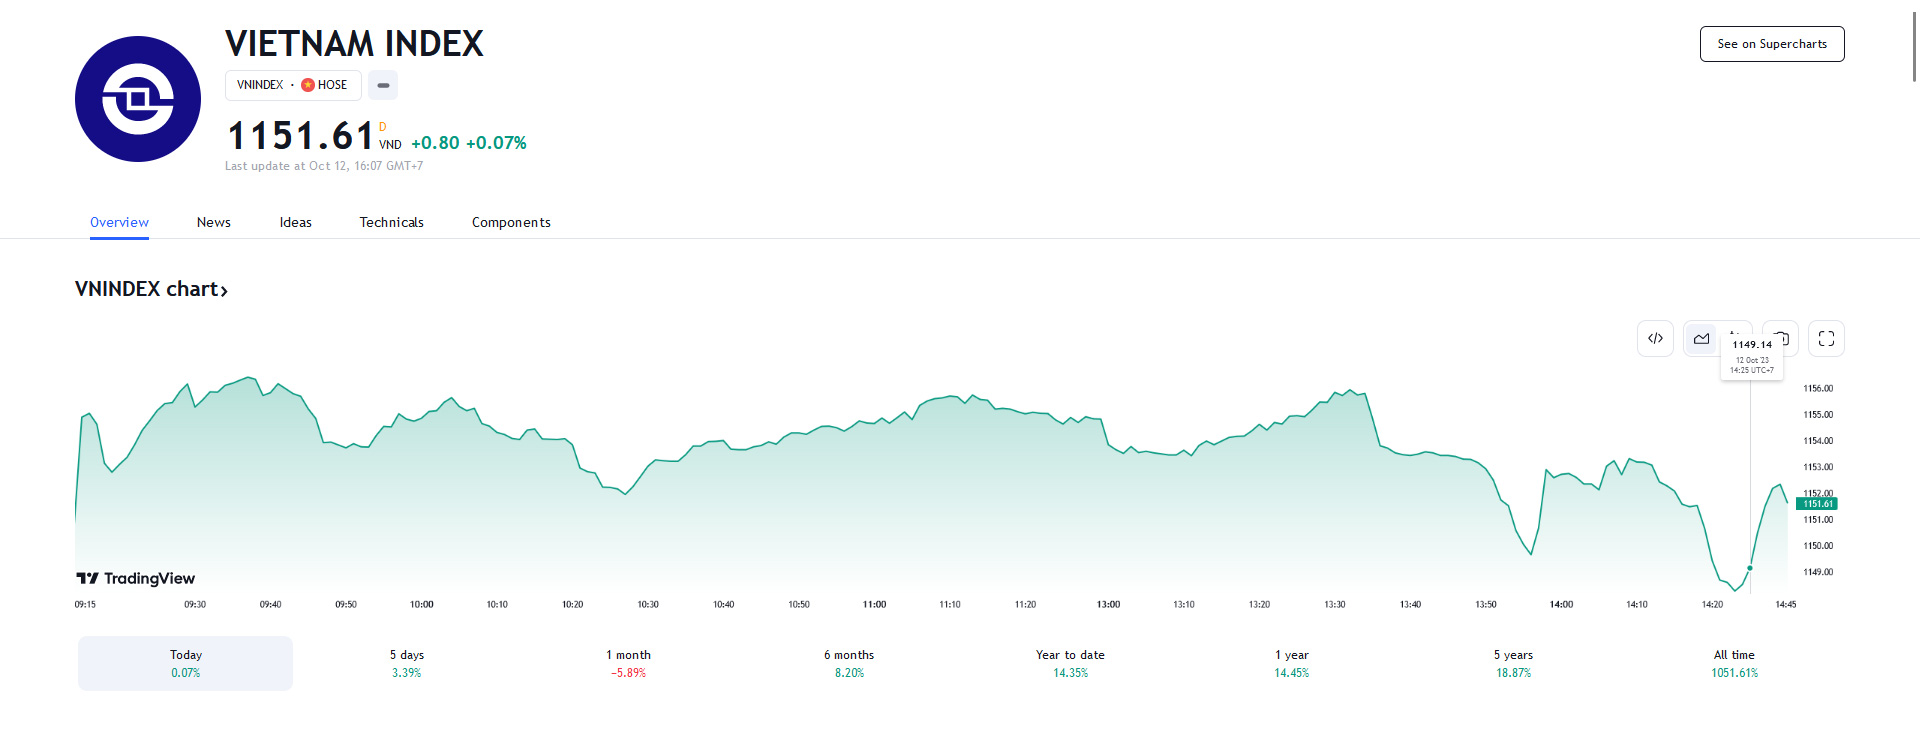This screenshot has width=1920, height=731.
Task: Open chart in fullscreen mode
Action: 1826,339
